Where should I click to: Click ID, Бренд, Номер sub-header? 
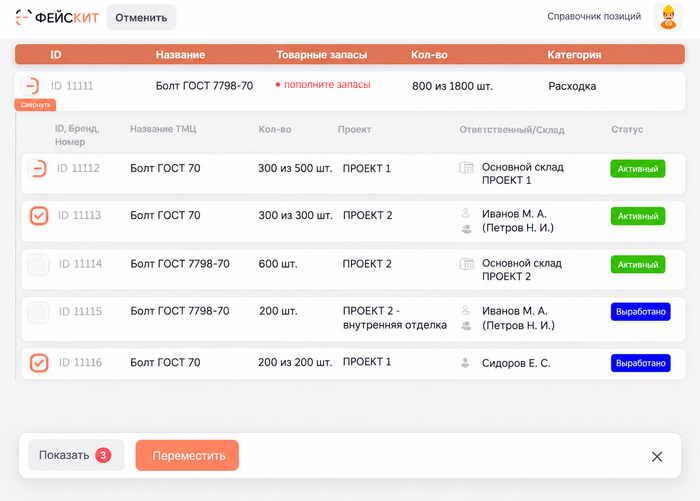click(x=77, y=135)
